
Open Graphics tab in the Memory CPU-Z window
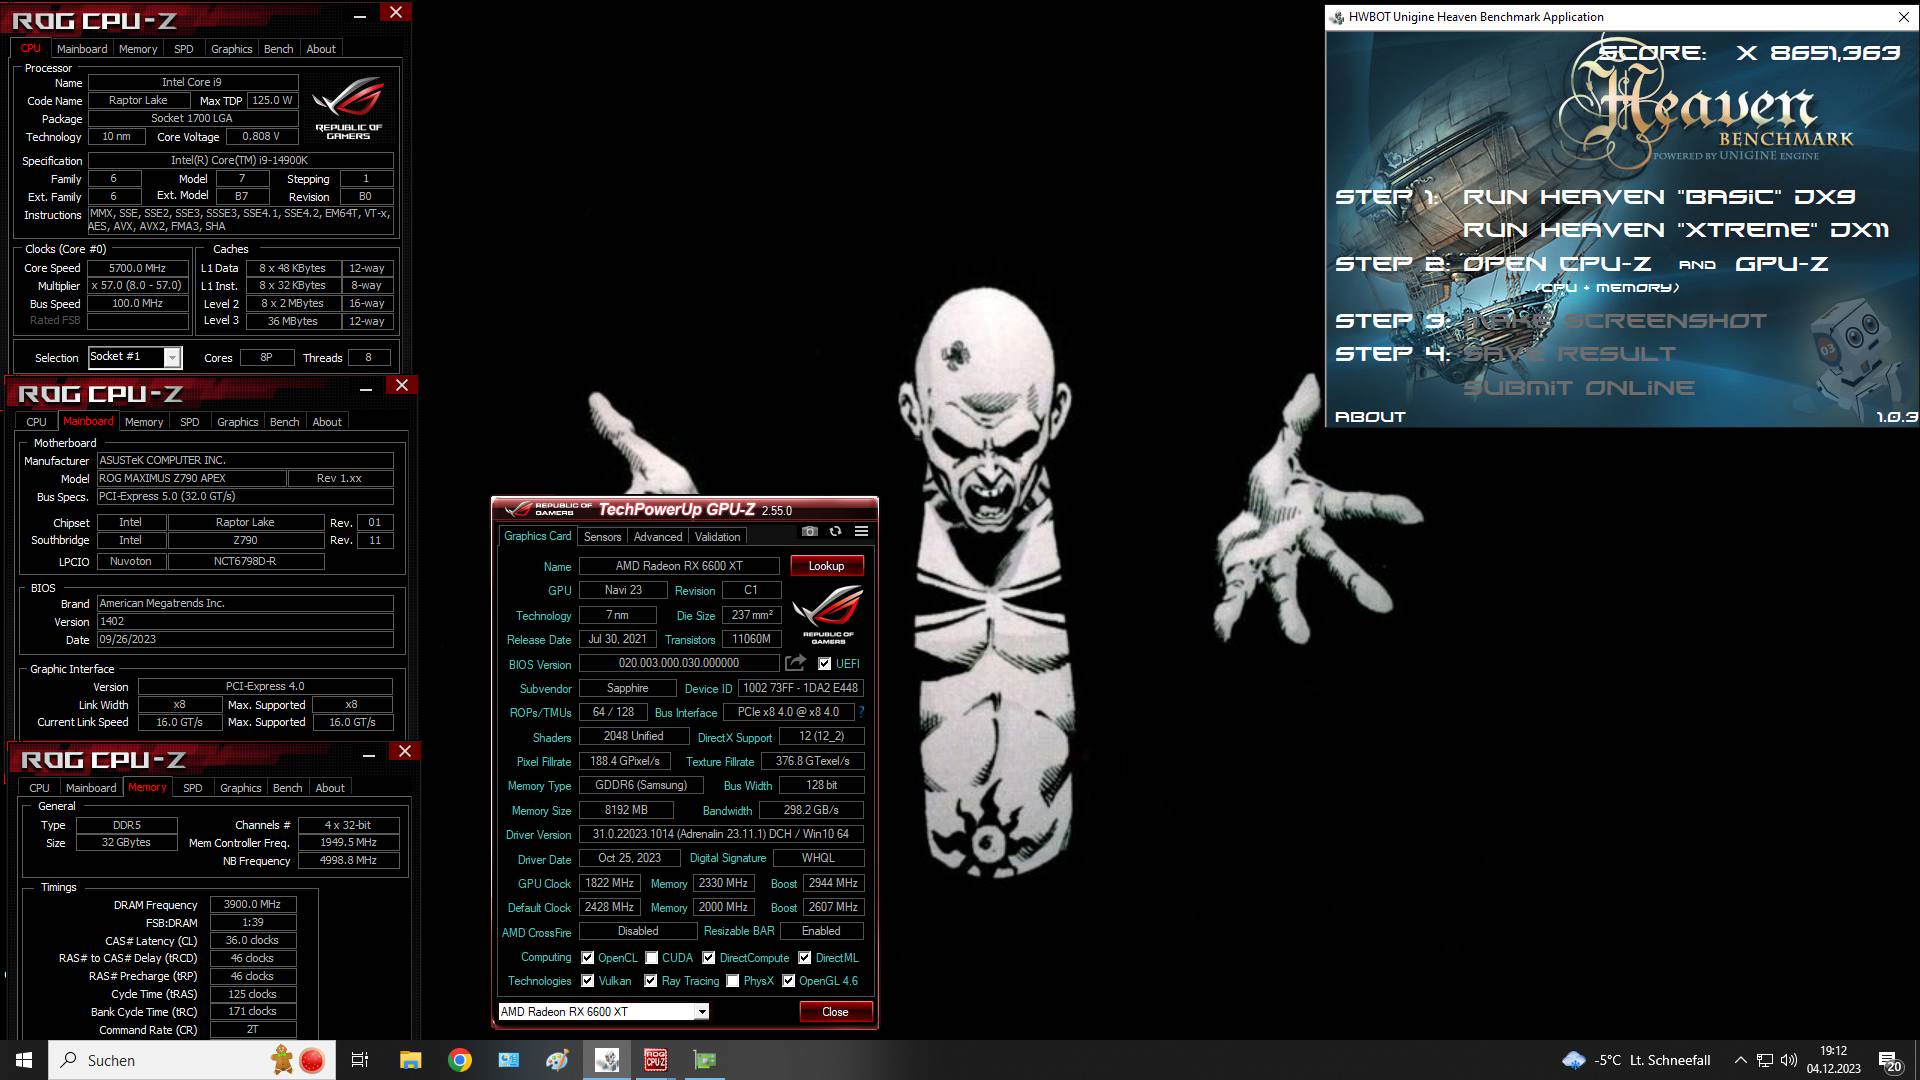click(x=241, y=788)
